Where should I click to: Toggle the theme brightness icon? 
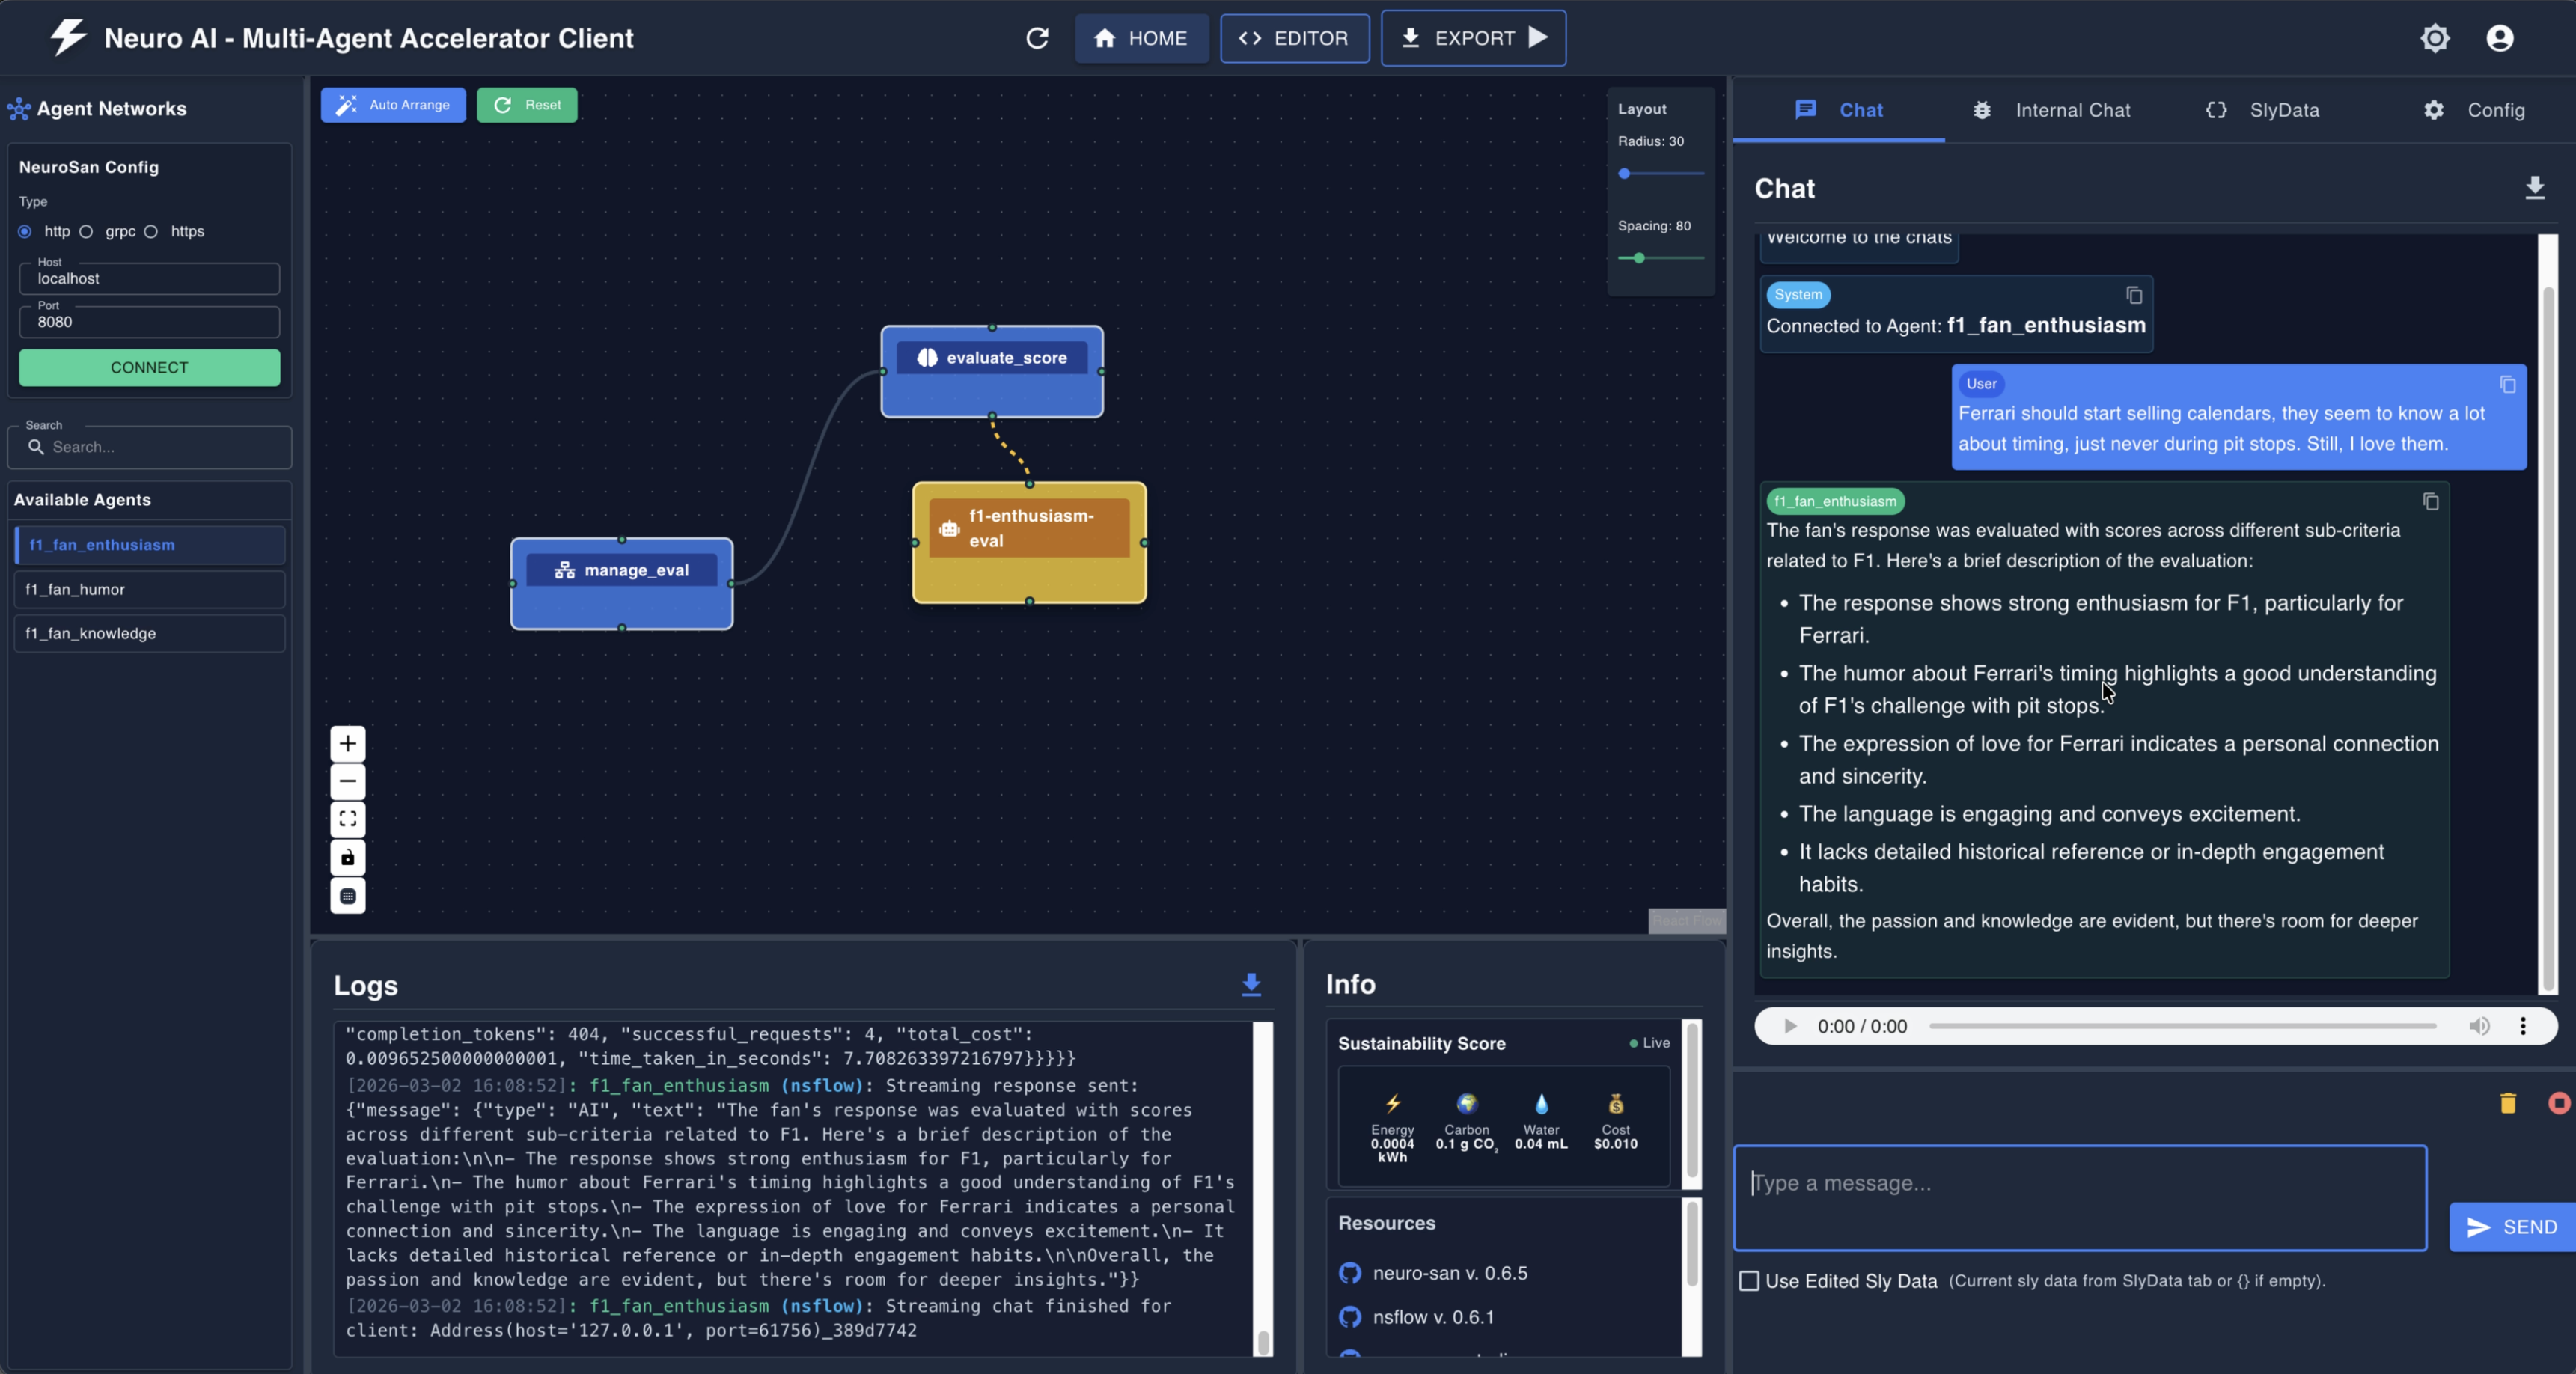[x=2434, y=38]
